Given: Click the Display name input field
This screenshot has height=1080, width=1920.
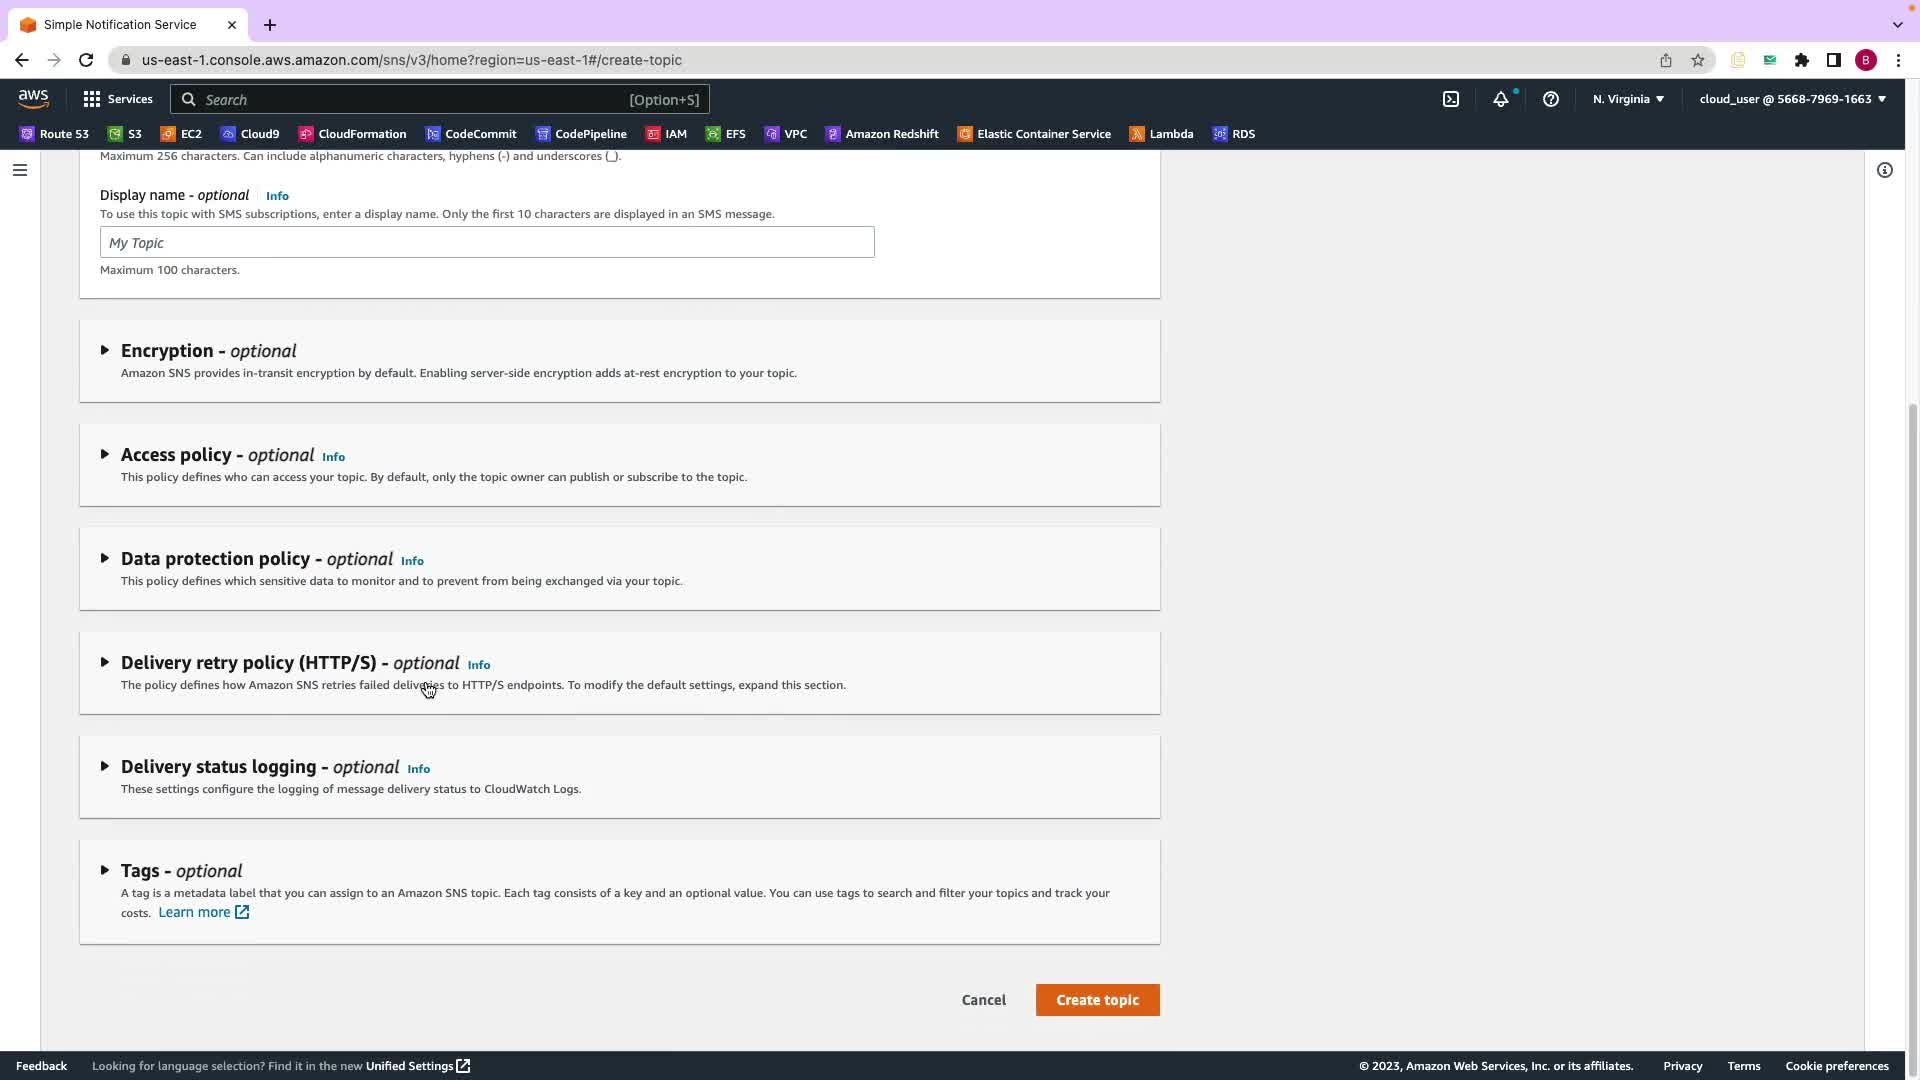Looking at the screenshot, I should click(487, 242).
